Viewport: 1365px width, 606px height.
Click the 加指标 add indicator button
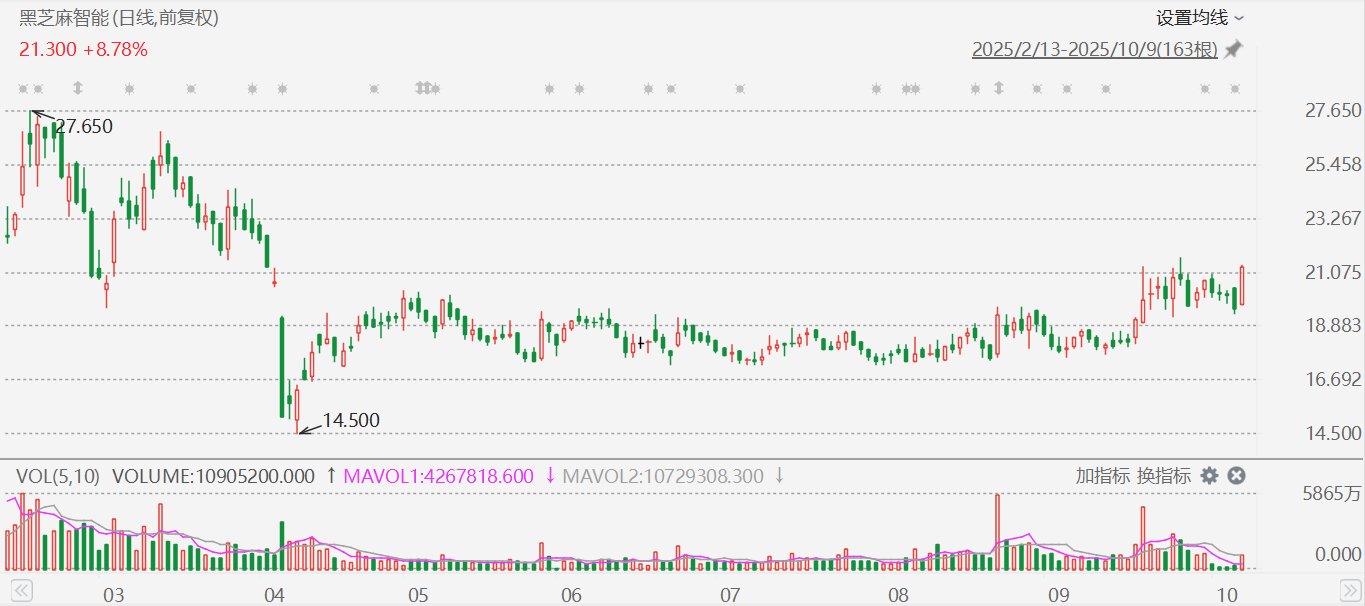click(1103, 476)
